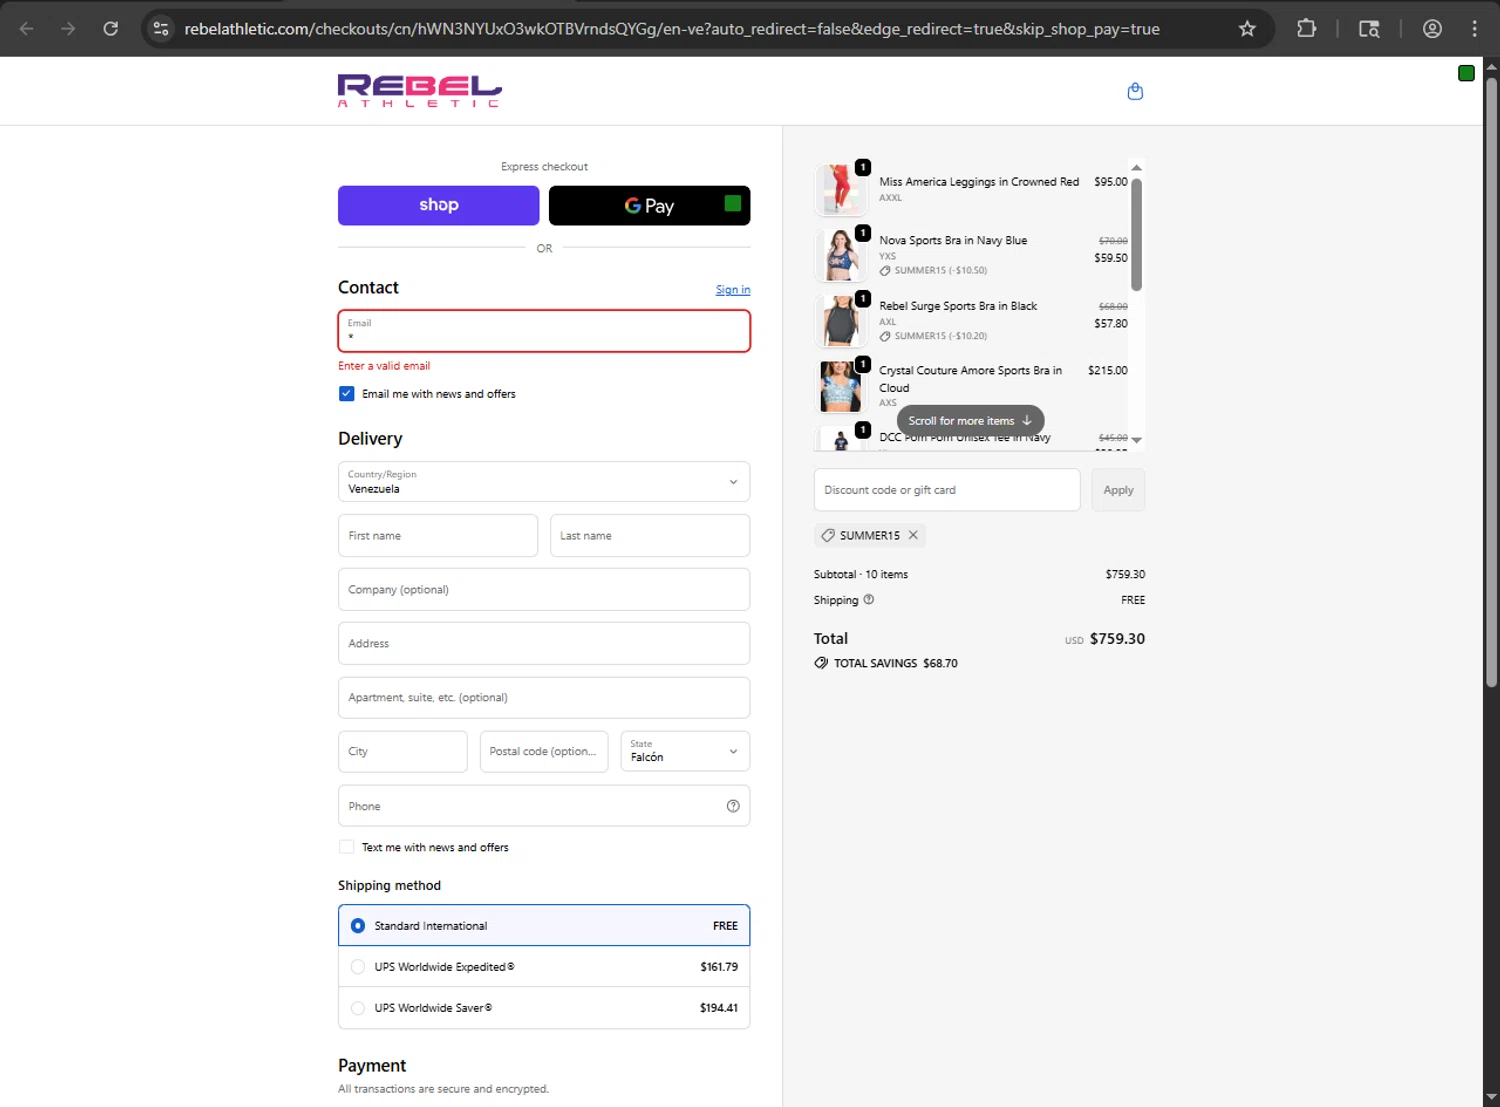
Task: Click the browser address bar URL
Action: [x=672, y=29]
